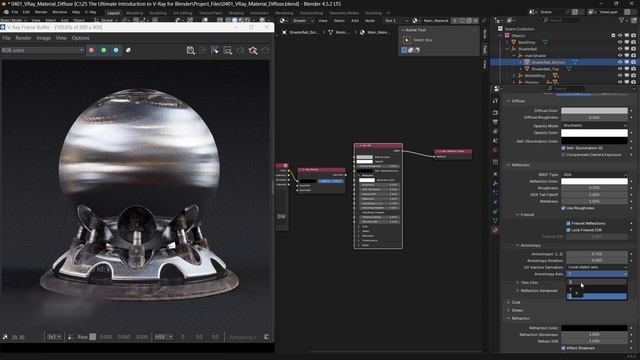Open the BRDF Type dropdown

pos(594,174)
